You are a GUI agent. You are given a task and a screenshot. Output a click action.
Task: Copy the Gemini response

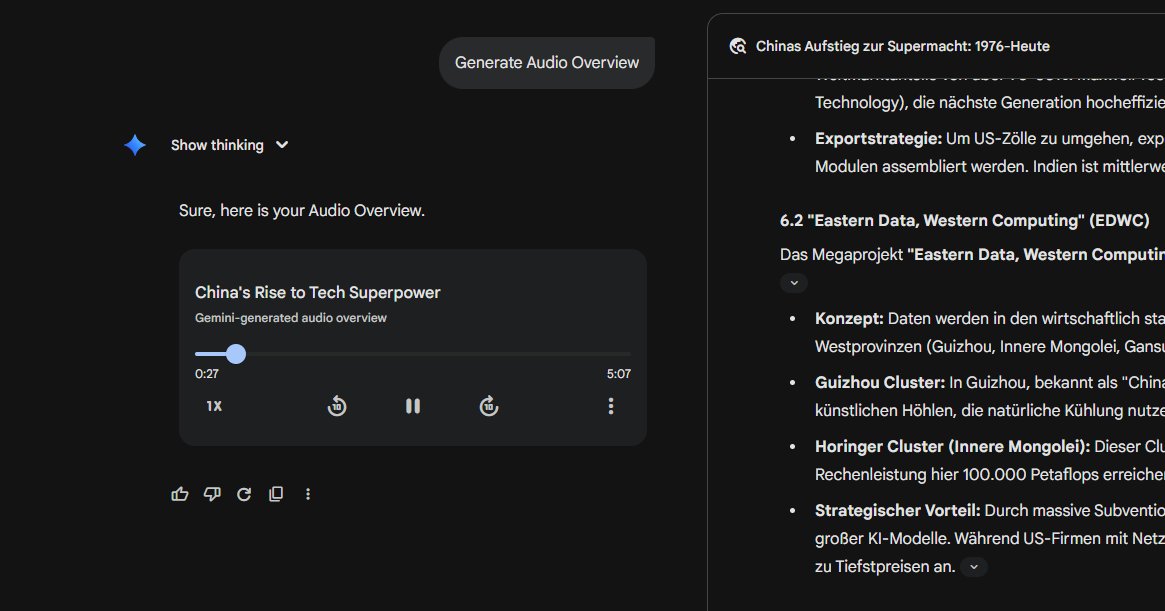point(276,494)
